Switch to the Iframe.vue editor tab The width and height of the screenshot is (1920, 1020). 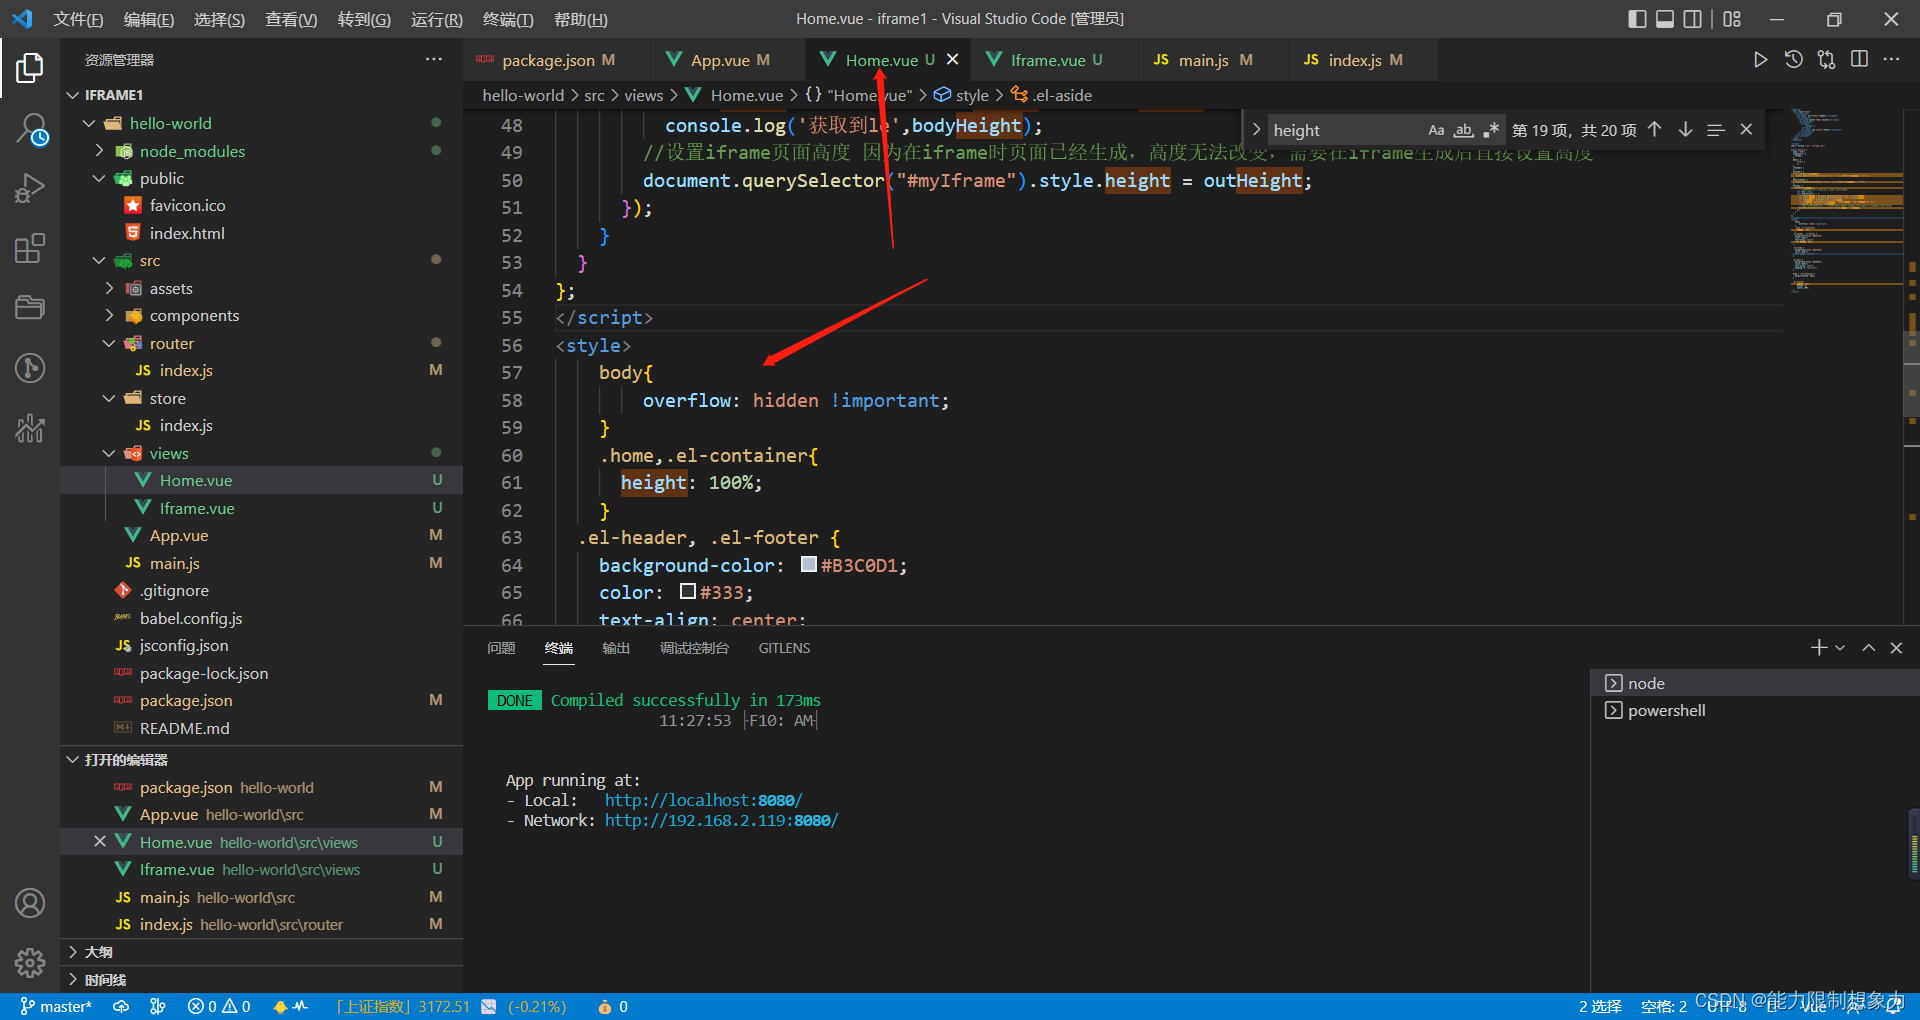coord(1056,60)
